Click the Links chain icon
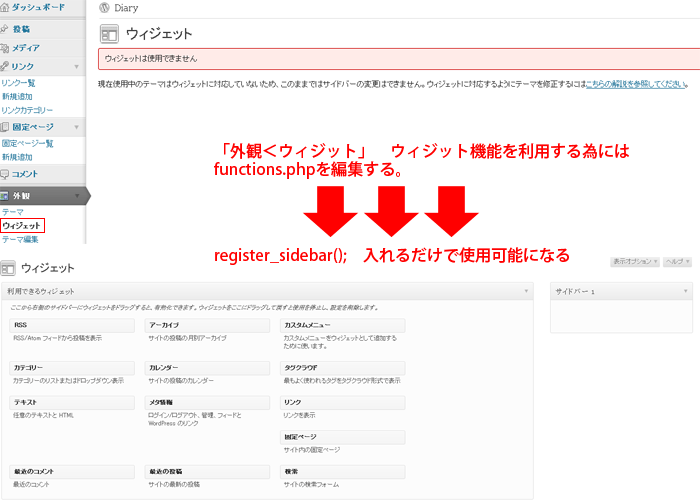The height and width of the screenshot is (500, 700). [6, 66]
